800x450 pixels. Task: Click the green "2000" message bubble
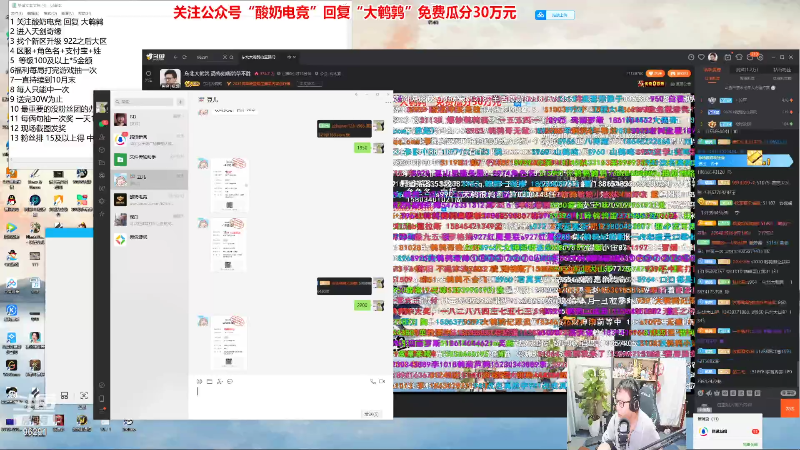(362, 305)
